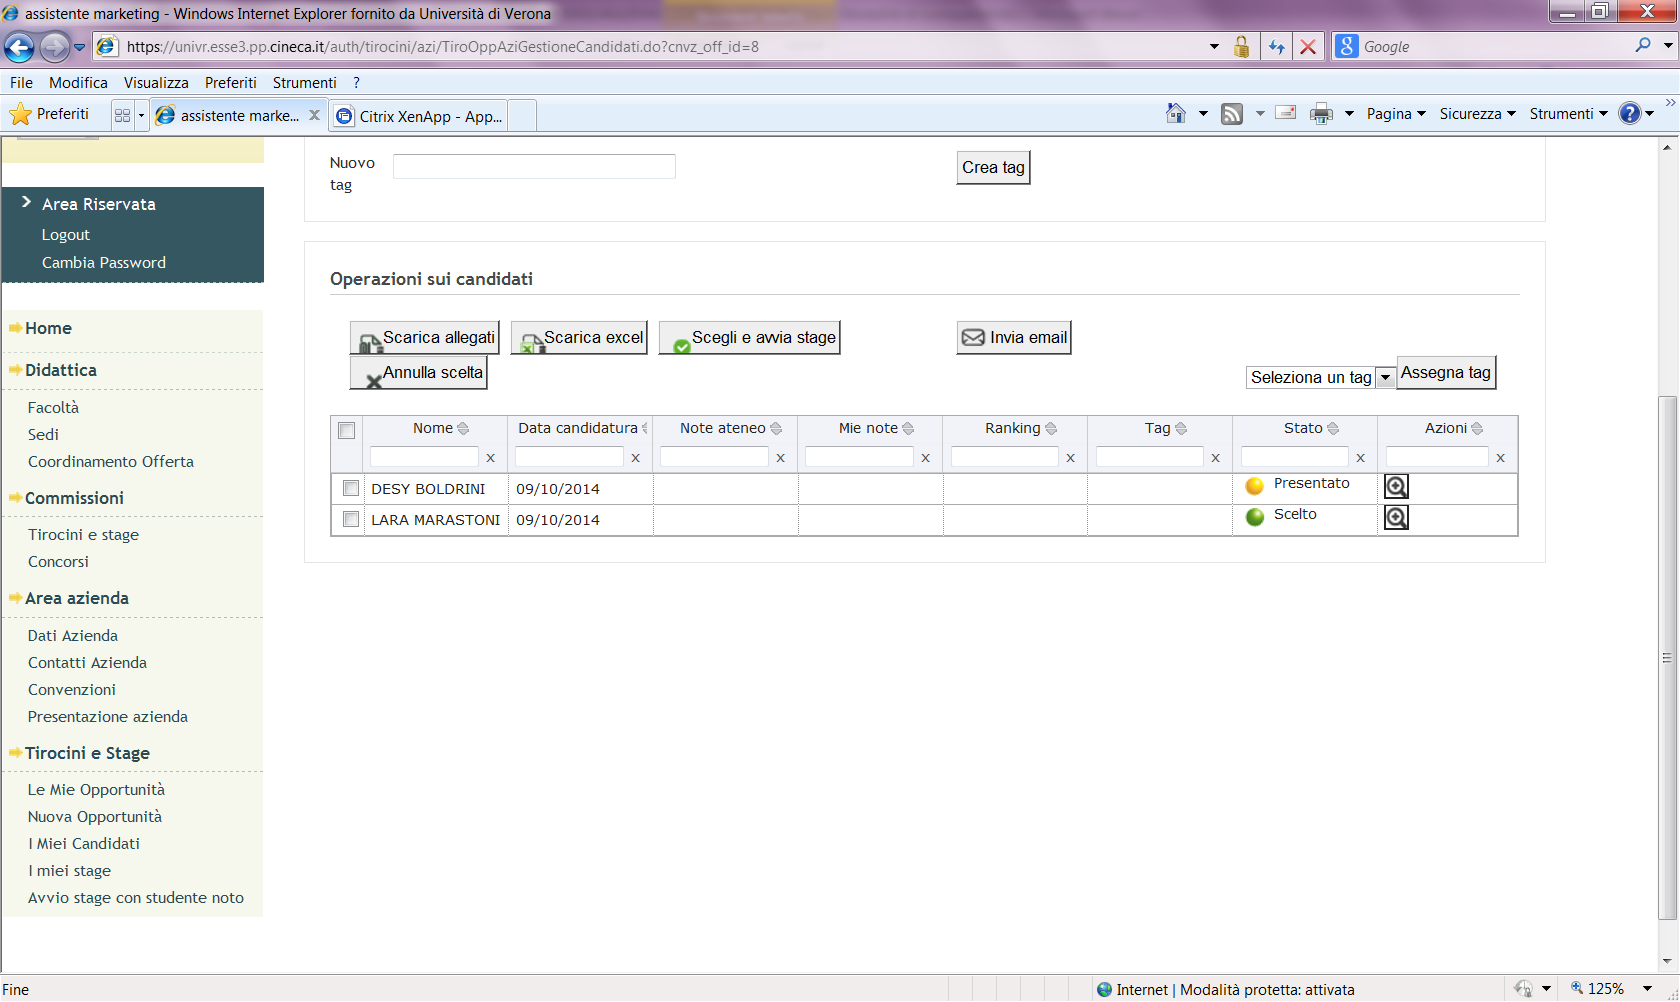
Task: Select LARA MARASTONI row checkbox
Action: tap(351, 519)
